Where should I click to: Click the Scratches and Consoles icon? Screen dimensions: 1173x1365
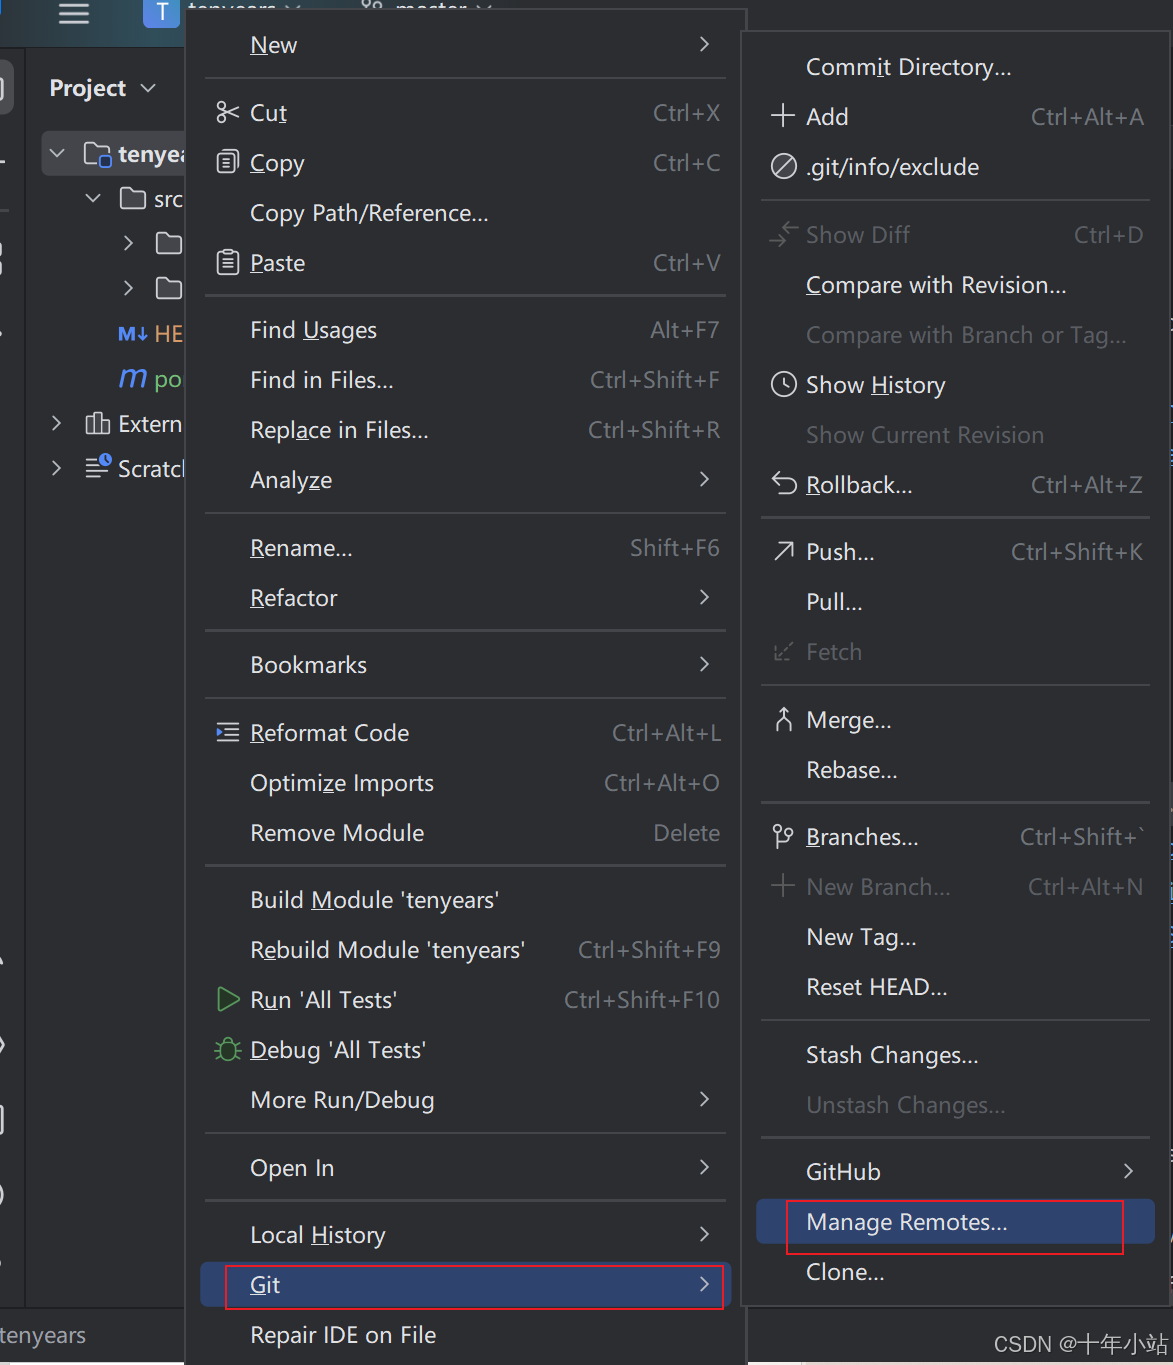click(x=98, y=467)
